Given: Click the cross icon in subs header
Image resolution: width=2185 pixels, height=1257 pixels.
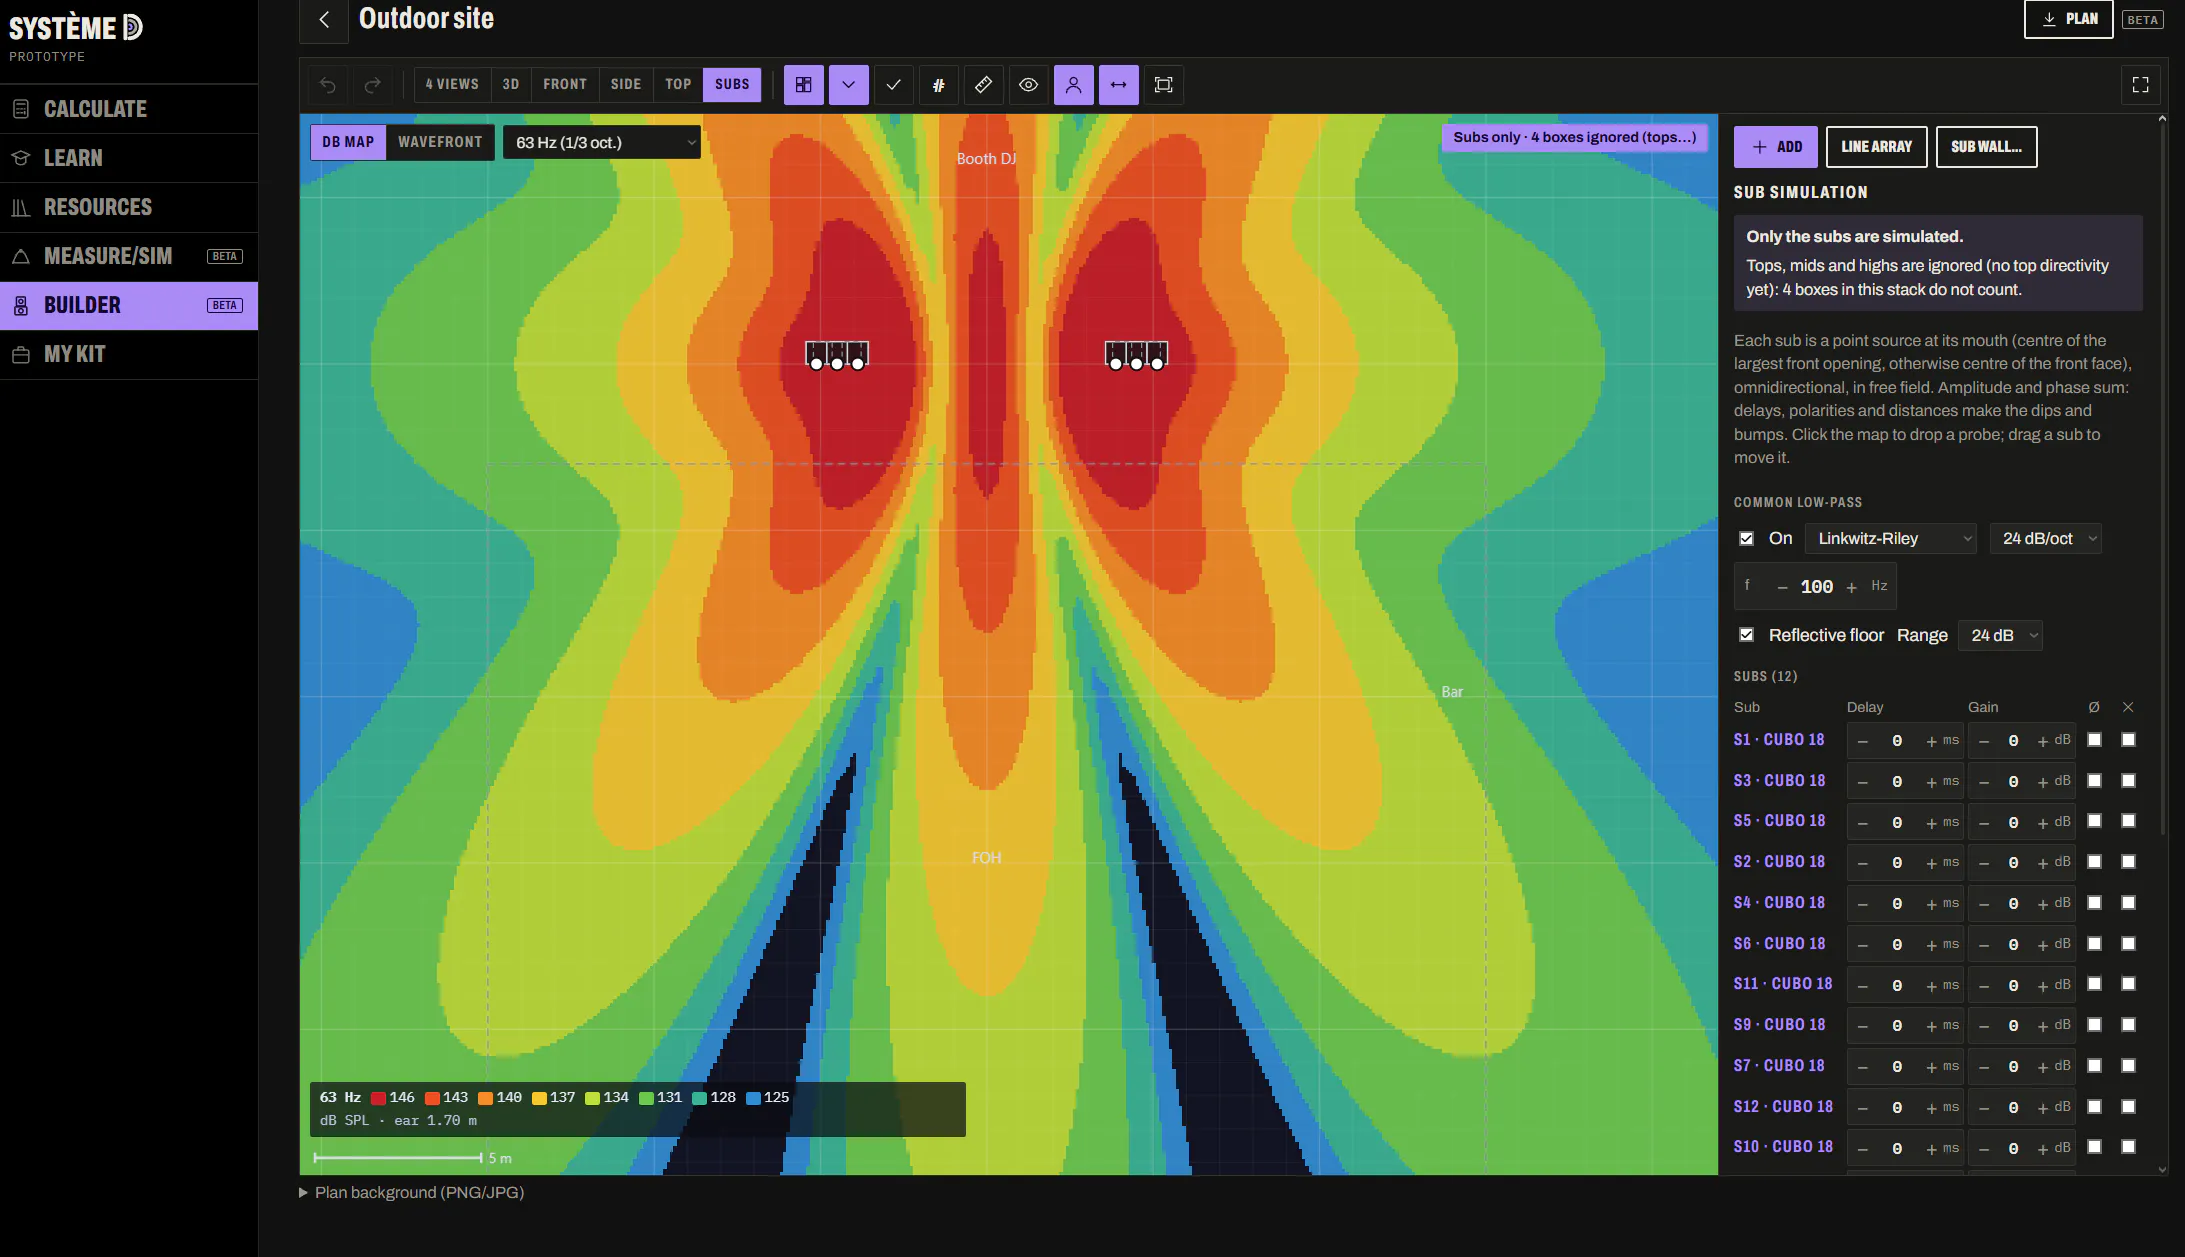Looking at the screenshot, I should pyautogui.click(x=2128, y=707).
